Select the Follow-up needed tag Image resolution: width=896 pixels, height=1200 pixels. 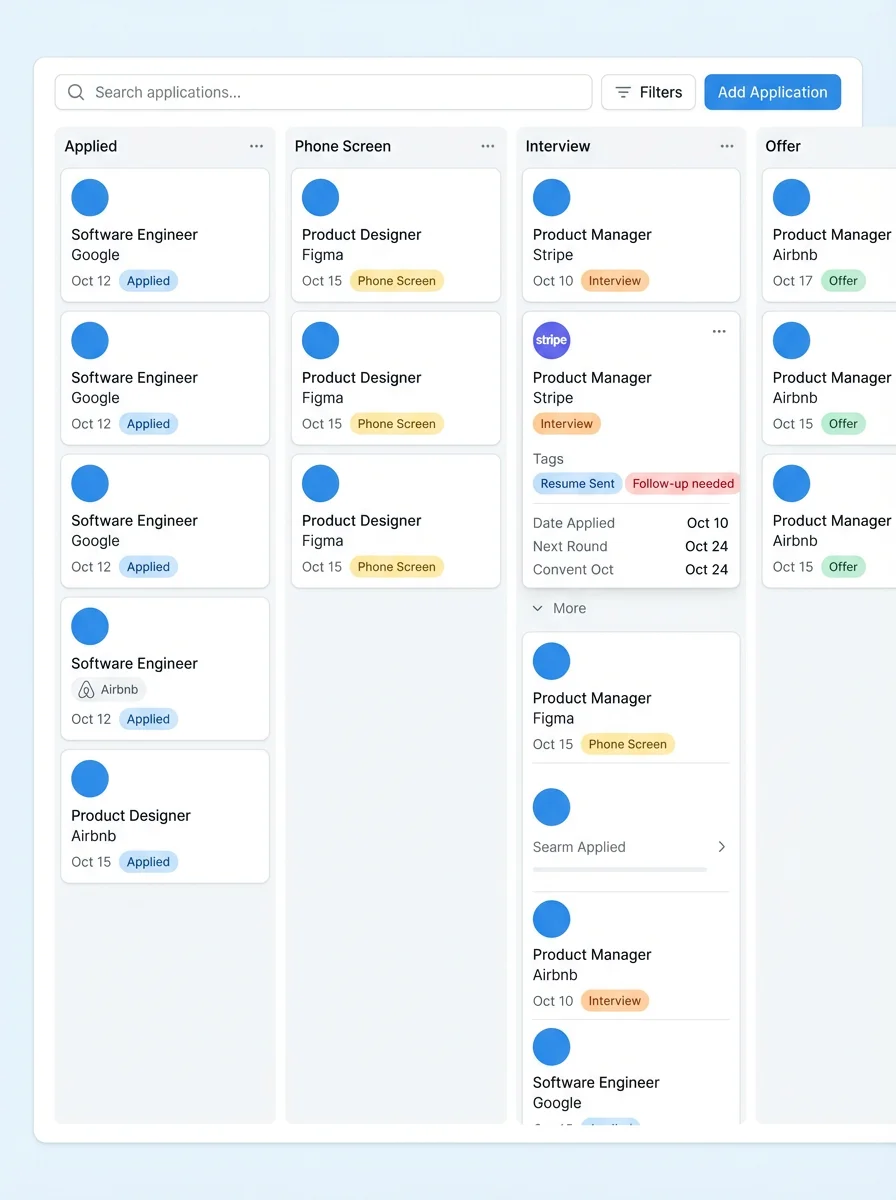point(683,483)
